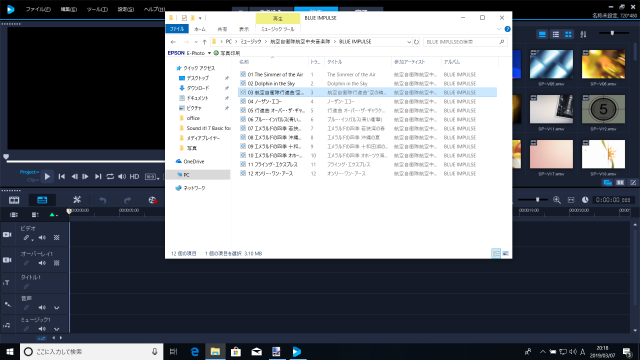This screenshot has width=640, height=360.
Task: Click project duration clock icon
Action: (x=585, y=200)
